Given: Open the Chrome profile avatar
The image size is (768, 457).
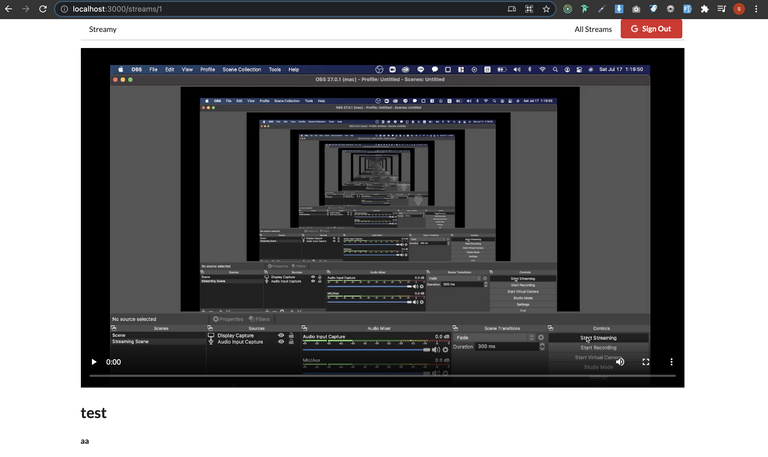Looking at the screenshot, I should pos(739,9).
